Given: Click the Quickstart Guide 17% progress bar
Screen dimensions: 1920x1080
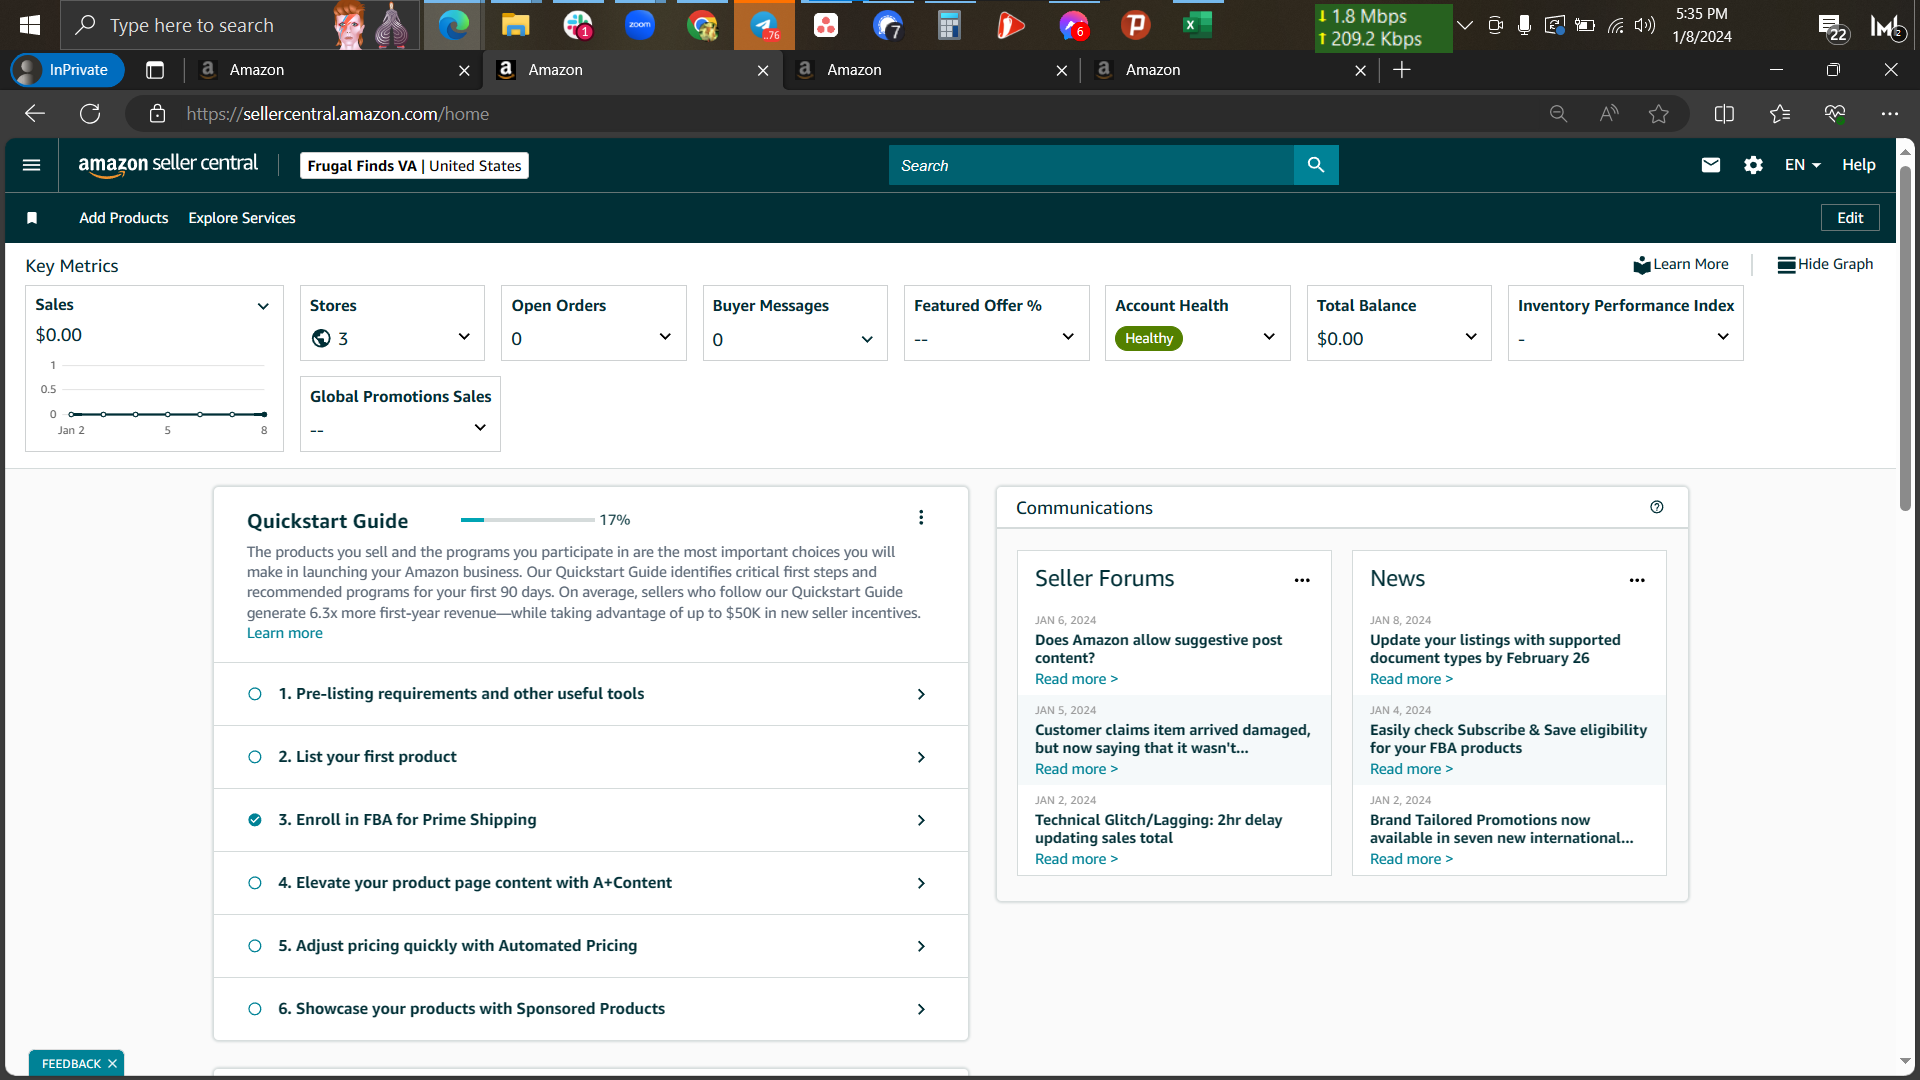Looking at the screenshot, I should tap(527, 520).
